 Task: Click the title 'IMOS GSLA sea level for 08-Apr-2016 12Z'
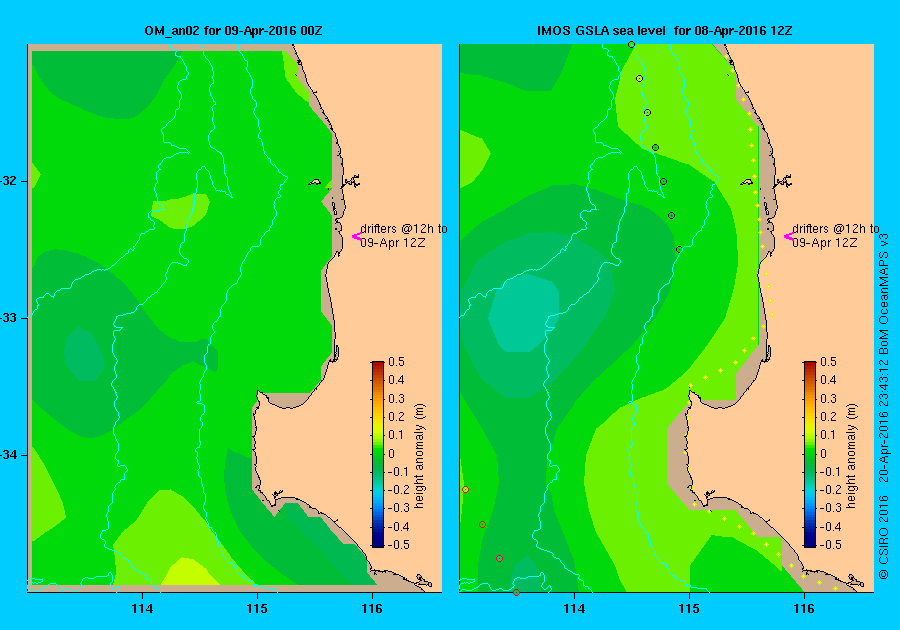click(665, 31)
